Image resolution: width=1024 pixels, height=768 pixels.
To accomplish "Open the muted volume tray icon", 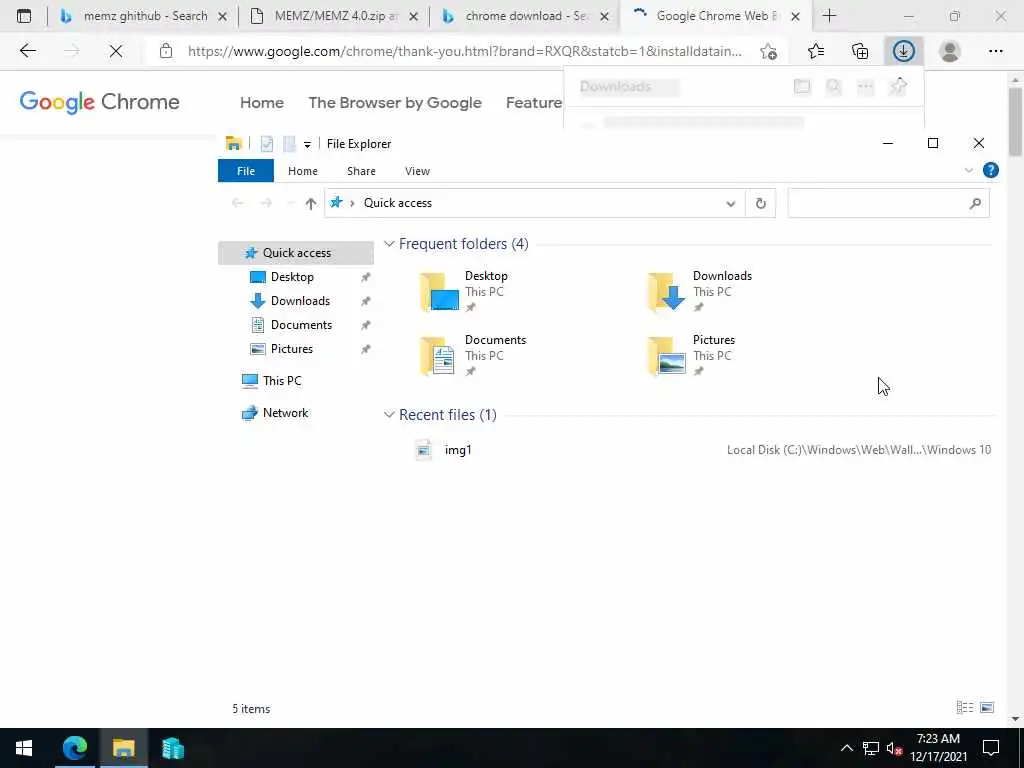I will (x=894, y=748).
